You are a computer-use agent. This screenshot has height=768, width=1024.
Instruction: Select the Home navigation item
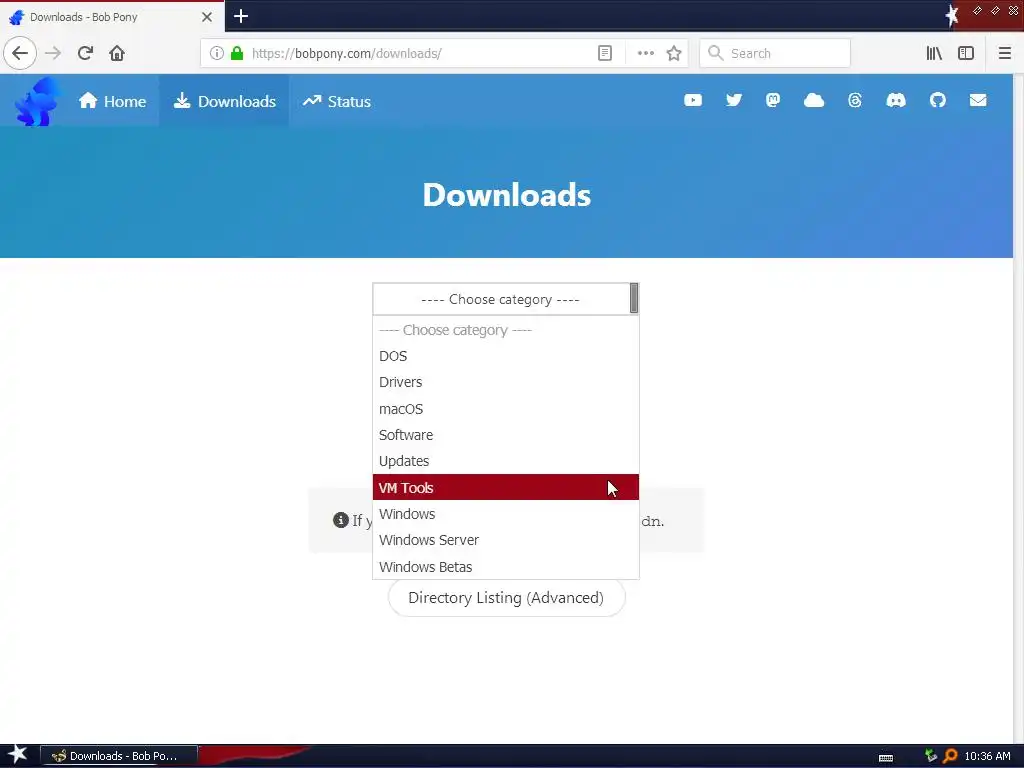click(x=112, y=101)
